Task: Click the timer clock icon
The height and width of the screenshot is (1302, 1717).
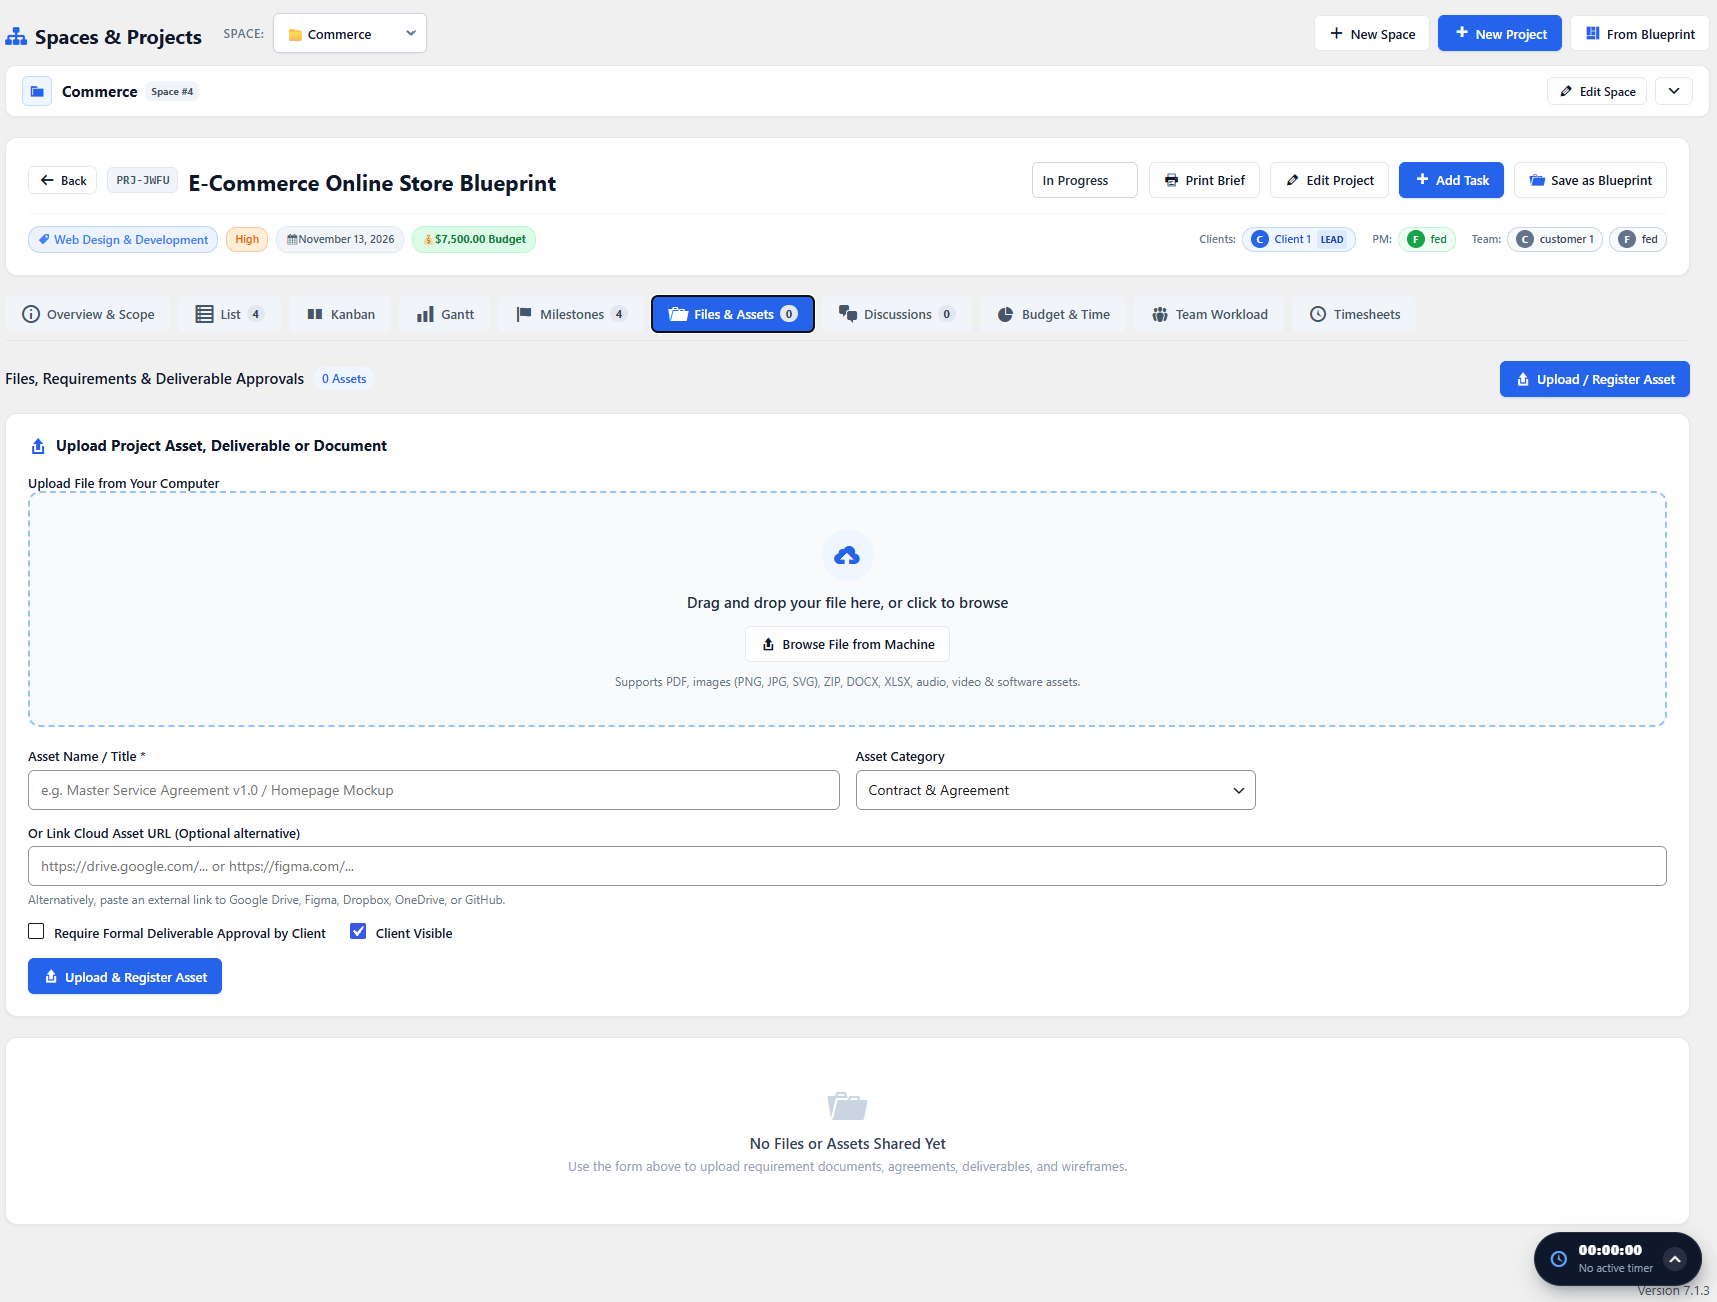Action: (x=1558, y=1259)
